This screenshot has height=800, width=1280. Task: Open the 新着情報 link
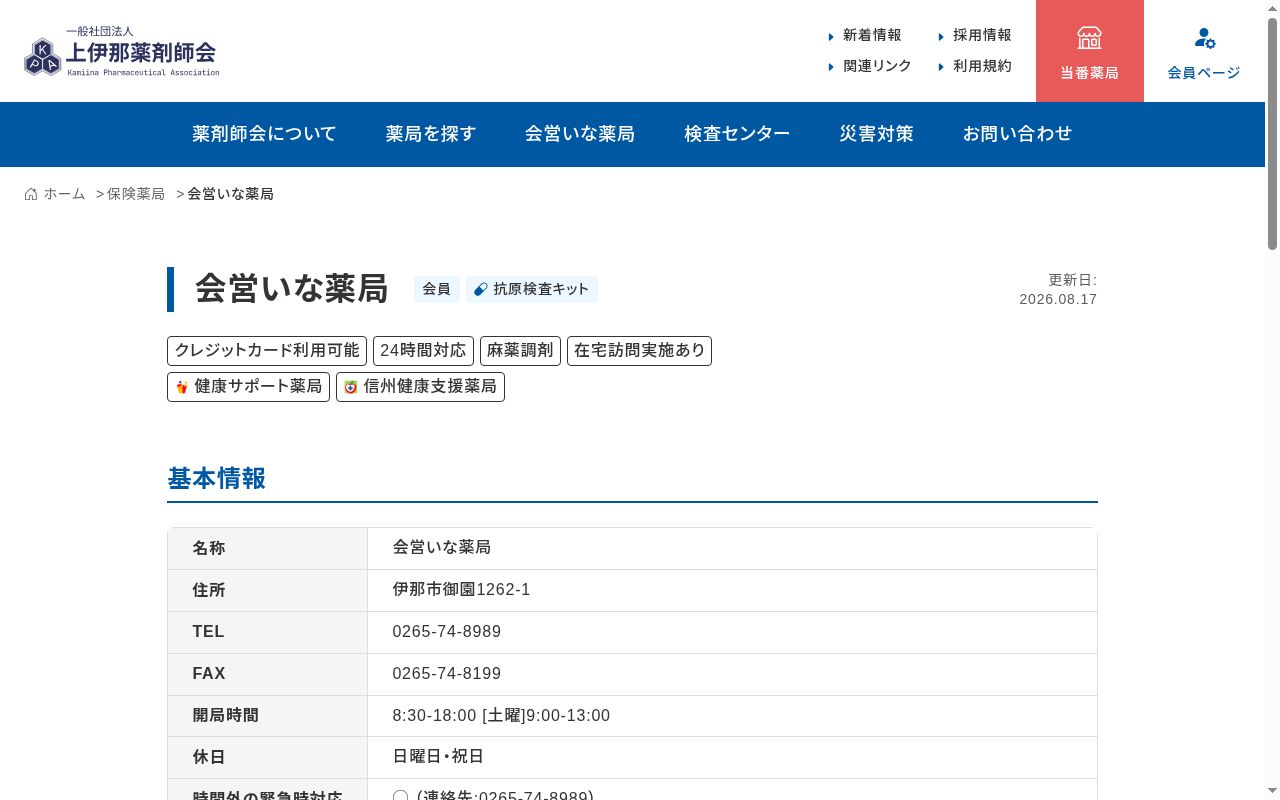(872, 35)
